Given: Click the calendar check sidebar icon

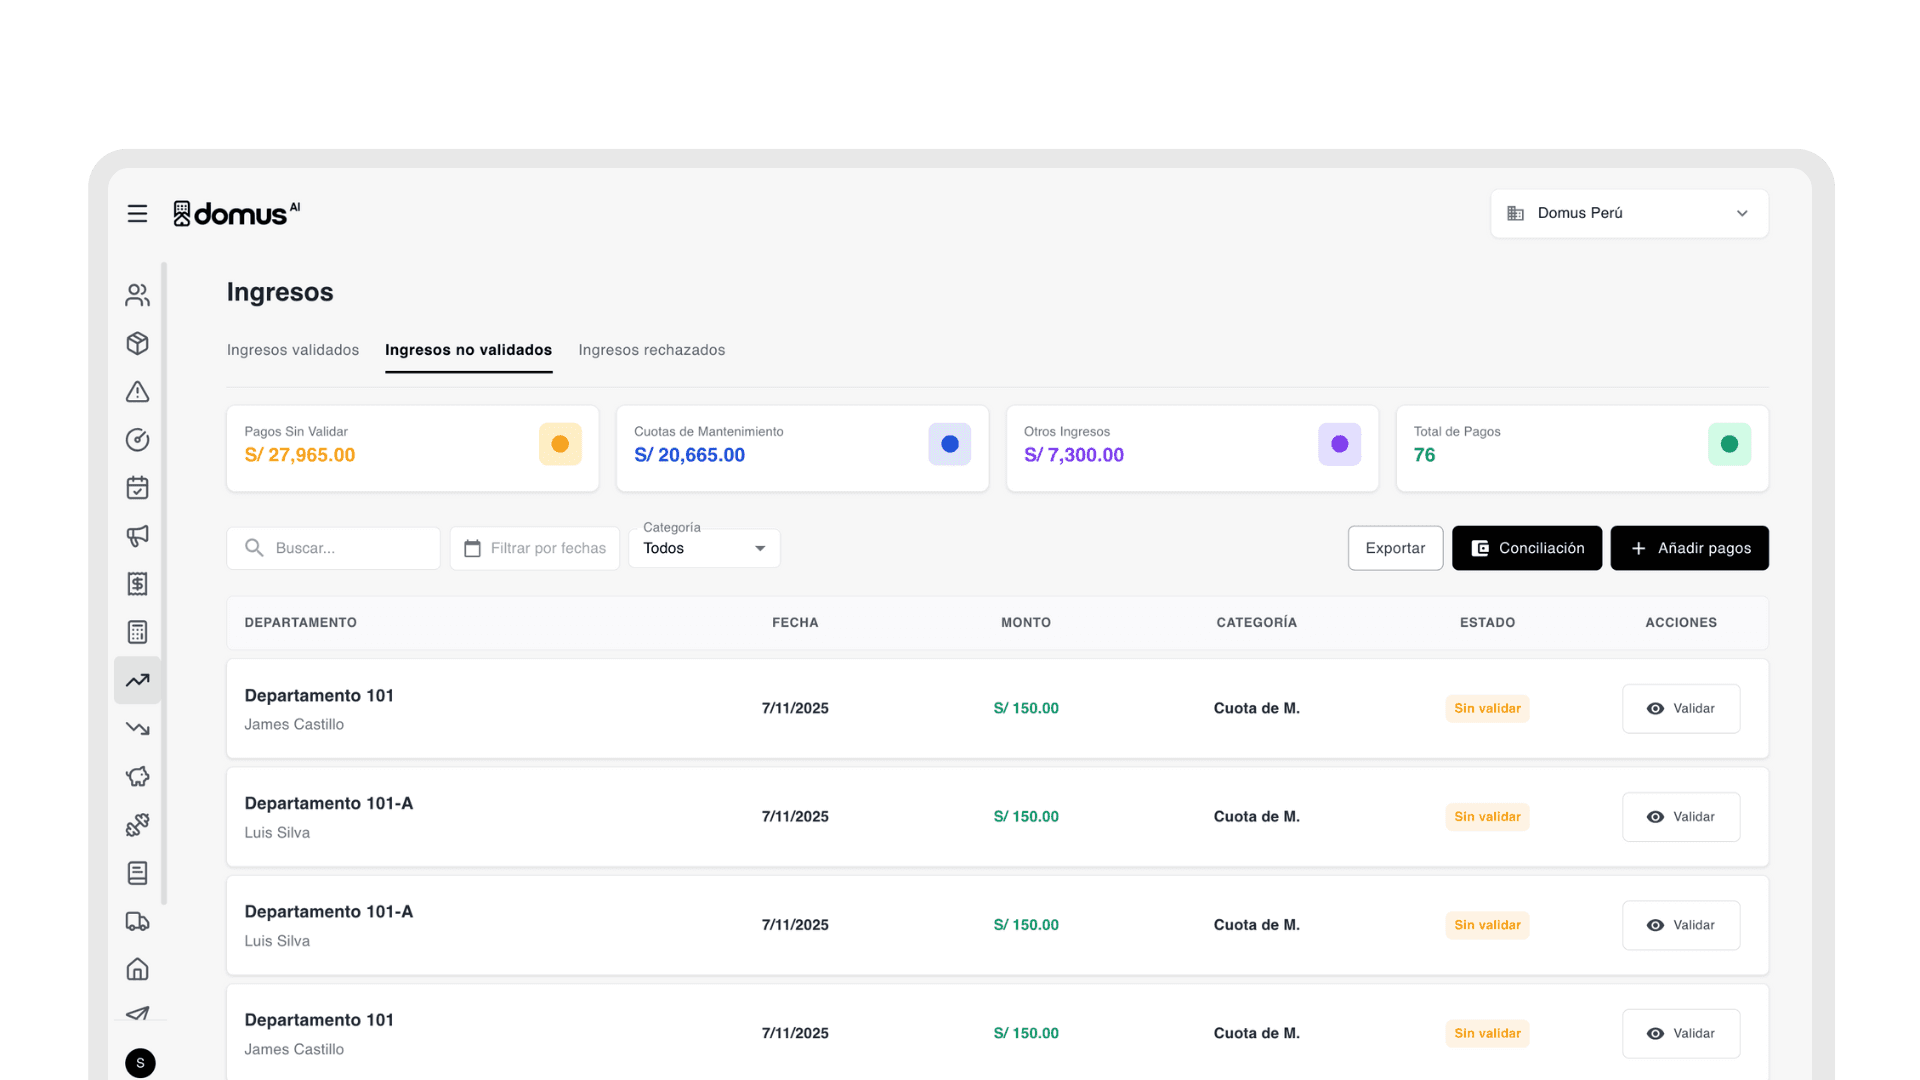Looking at the screenshot, I should (137, 488).
